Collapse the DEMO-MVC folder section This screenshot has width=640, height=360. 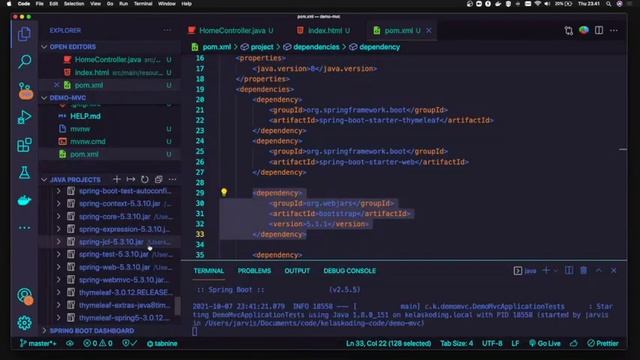[x=44, y=98]
